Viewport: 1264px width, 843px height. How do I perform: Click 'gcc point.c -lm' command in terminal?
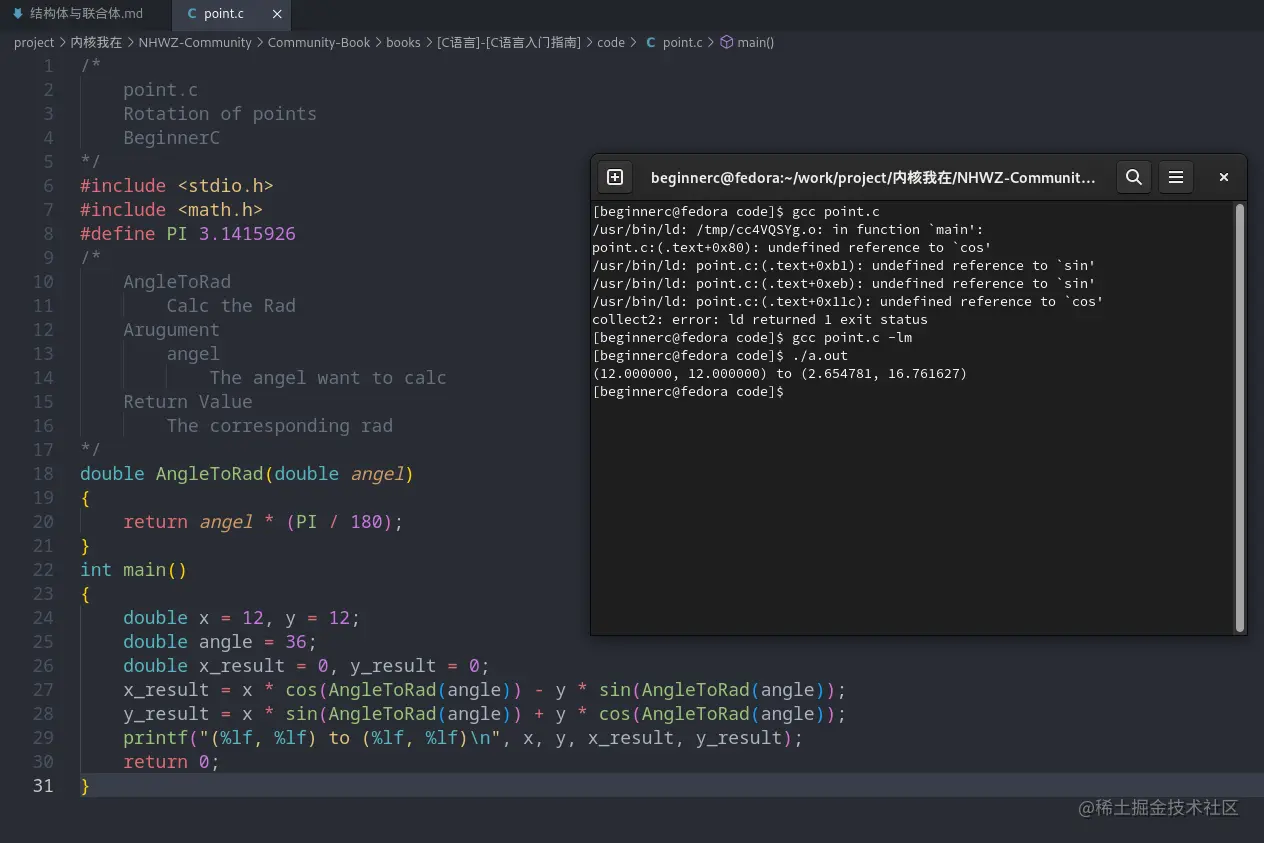[852, 337]
